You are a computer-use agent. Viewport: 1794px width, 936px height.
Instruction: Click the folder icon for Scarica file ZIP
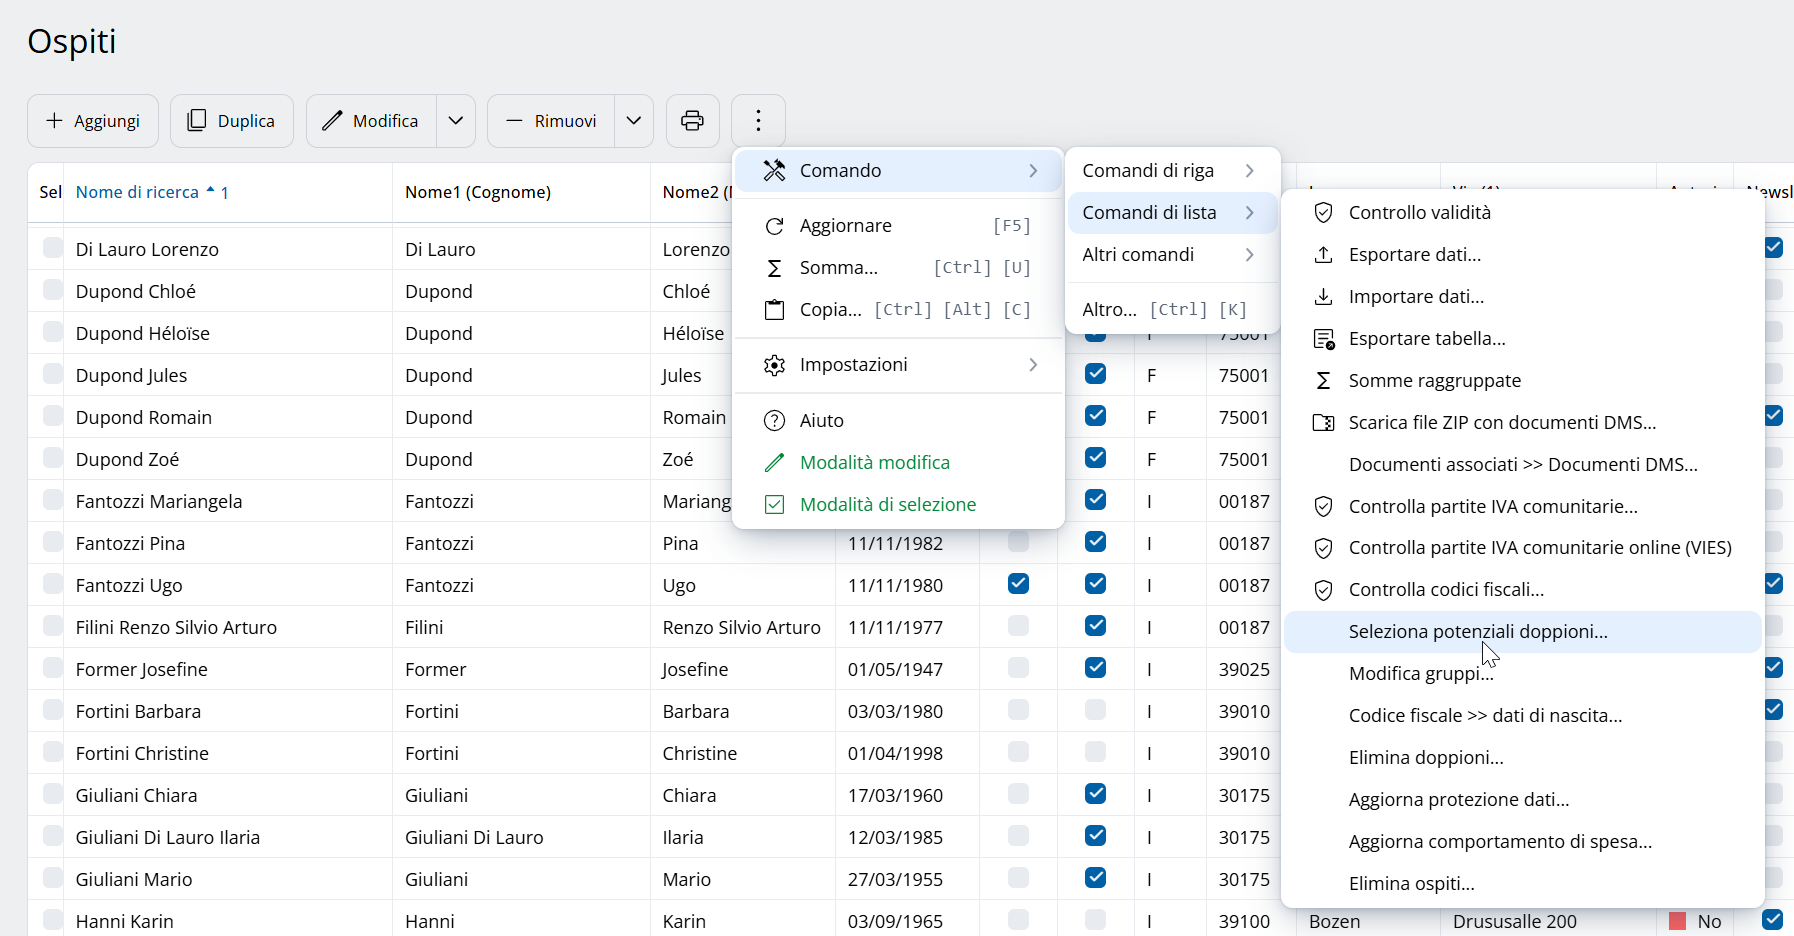coord(1323,423)
